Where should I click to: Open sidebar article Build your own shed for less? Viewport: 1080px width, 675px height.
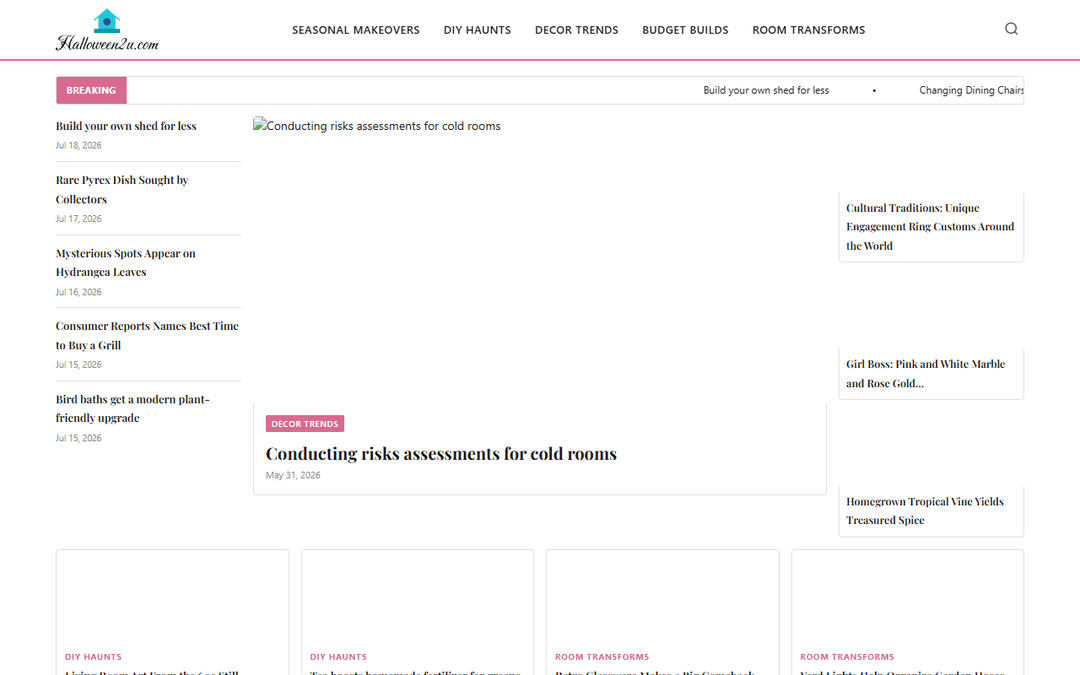click(x=126, y=126)
